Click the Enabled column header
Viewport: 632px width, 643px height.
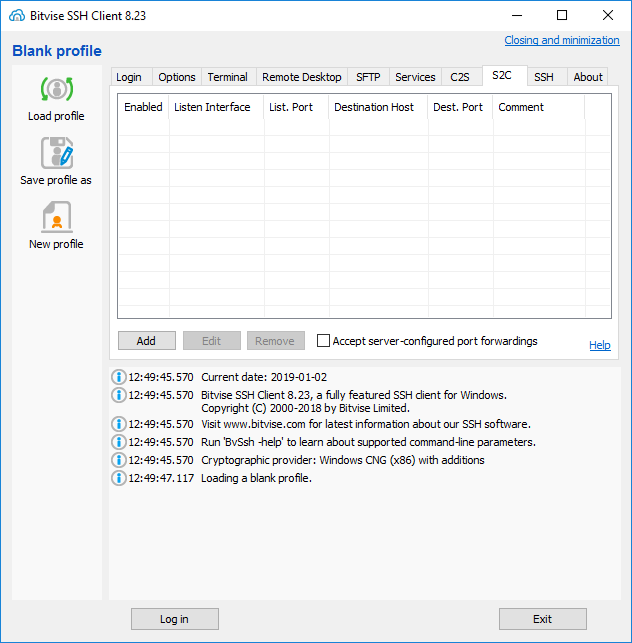[143, 107]
